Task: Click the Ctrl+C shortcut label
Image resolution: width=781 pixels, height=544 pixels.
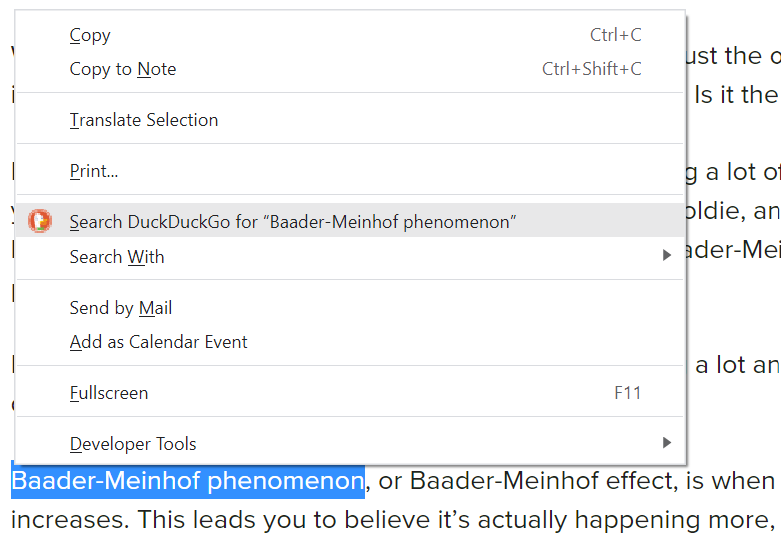Action: 616,35
